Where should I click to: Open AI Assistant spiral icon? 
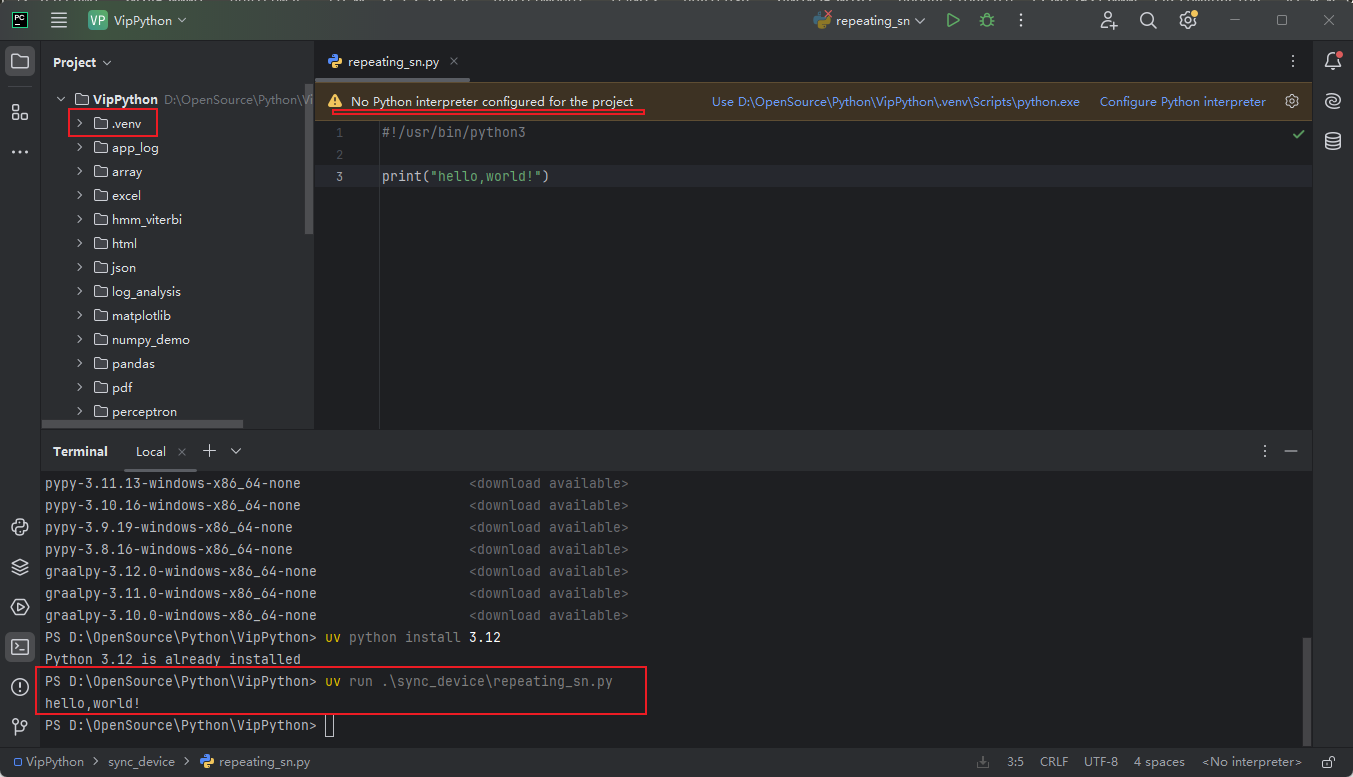1332,101
